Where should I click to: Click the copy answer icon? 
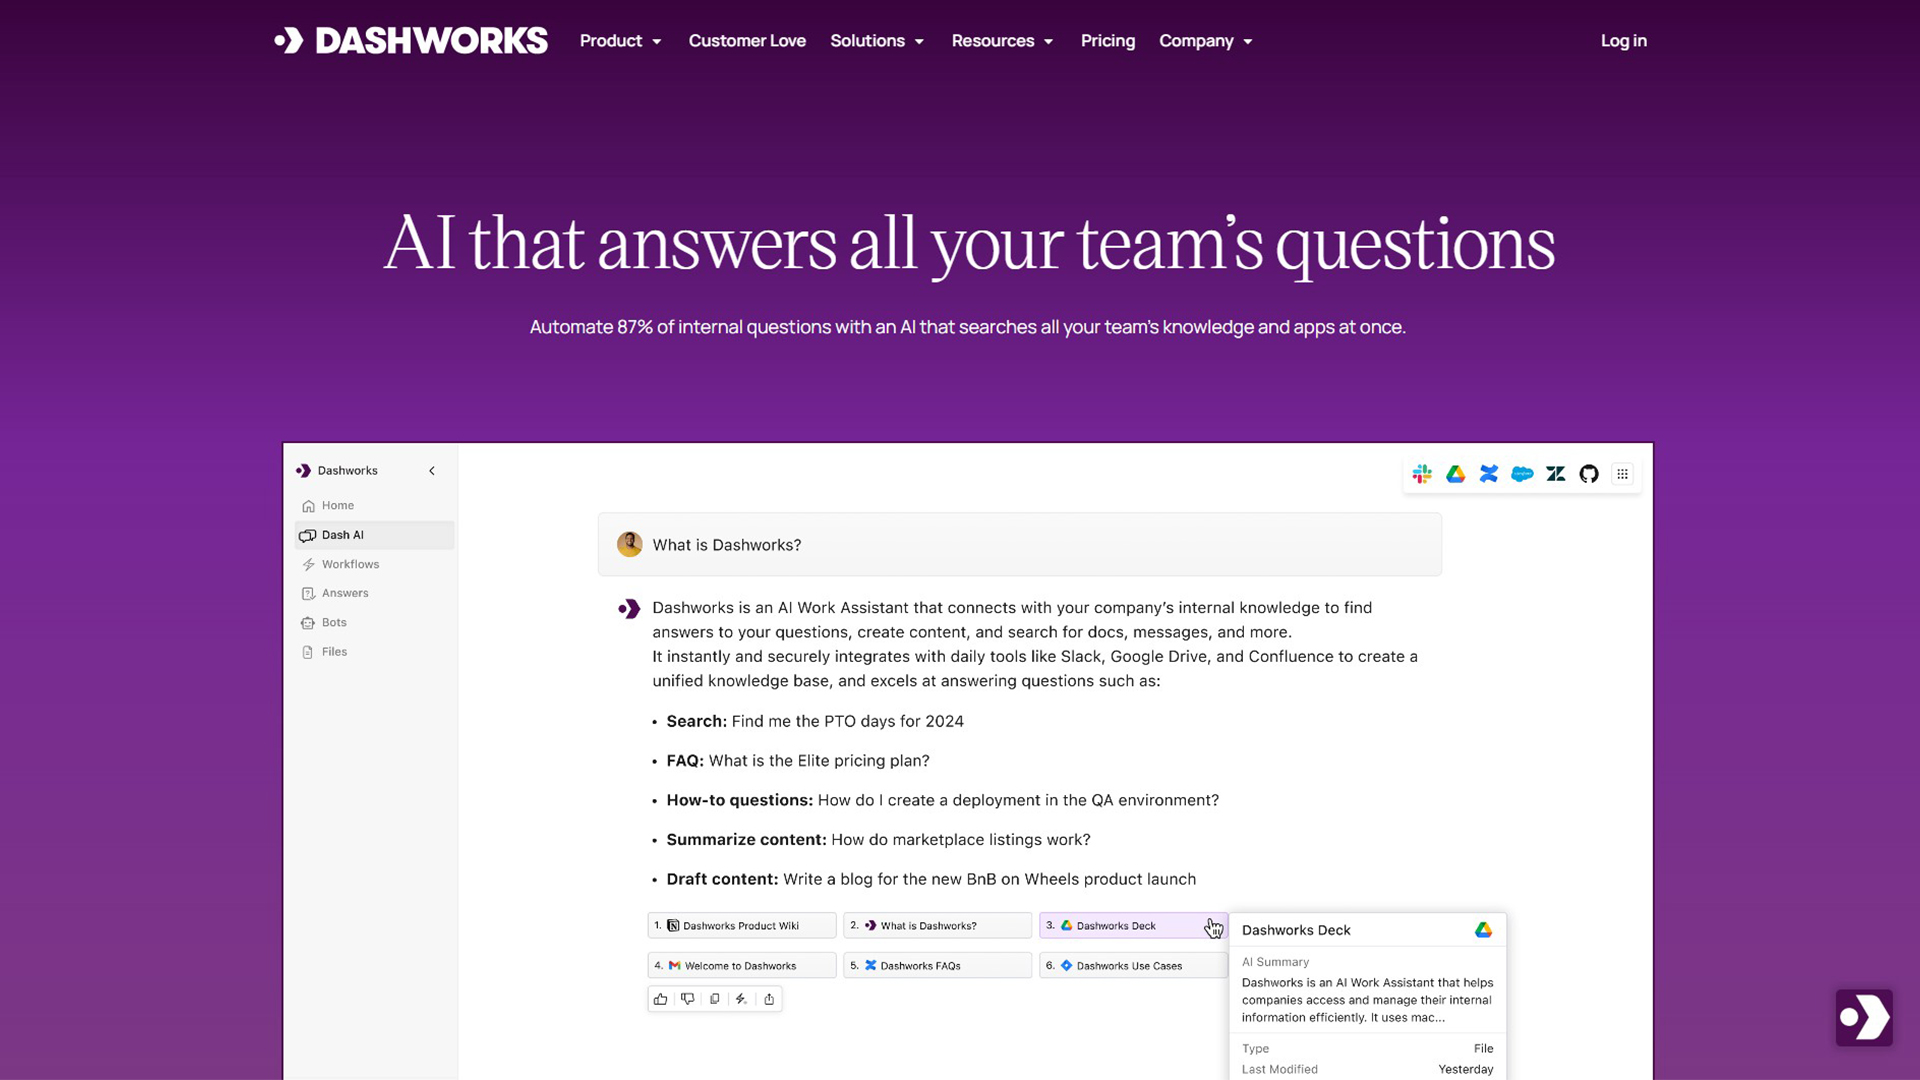(x=714, y=999)
